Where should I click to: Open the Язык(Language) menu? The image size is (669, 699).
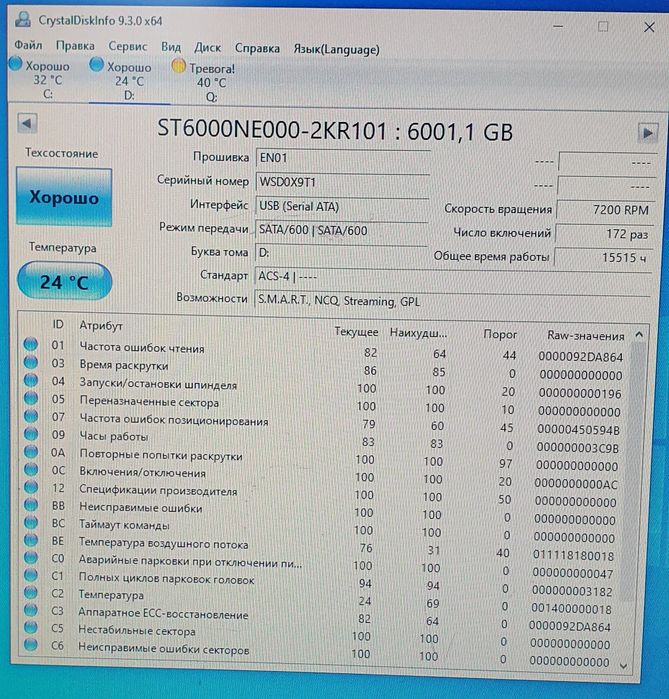pos(336,49)
